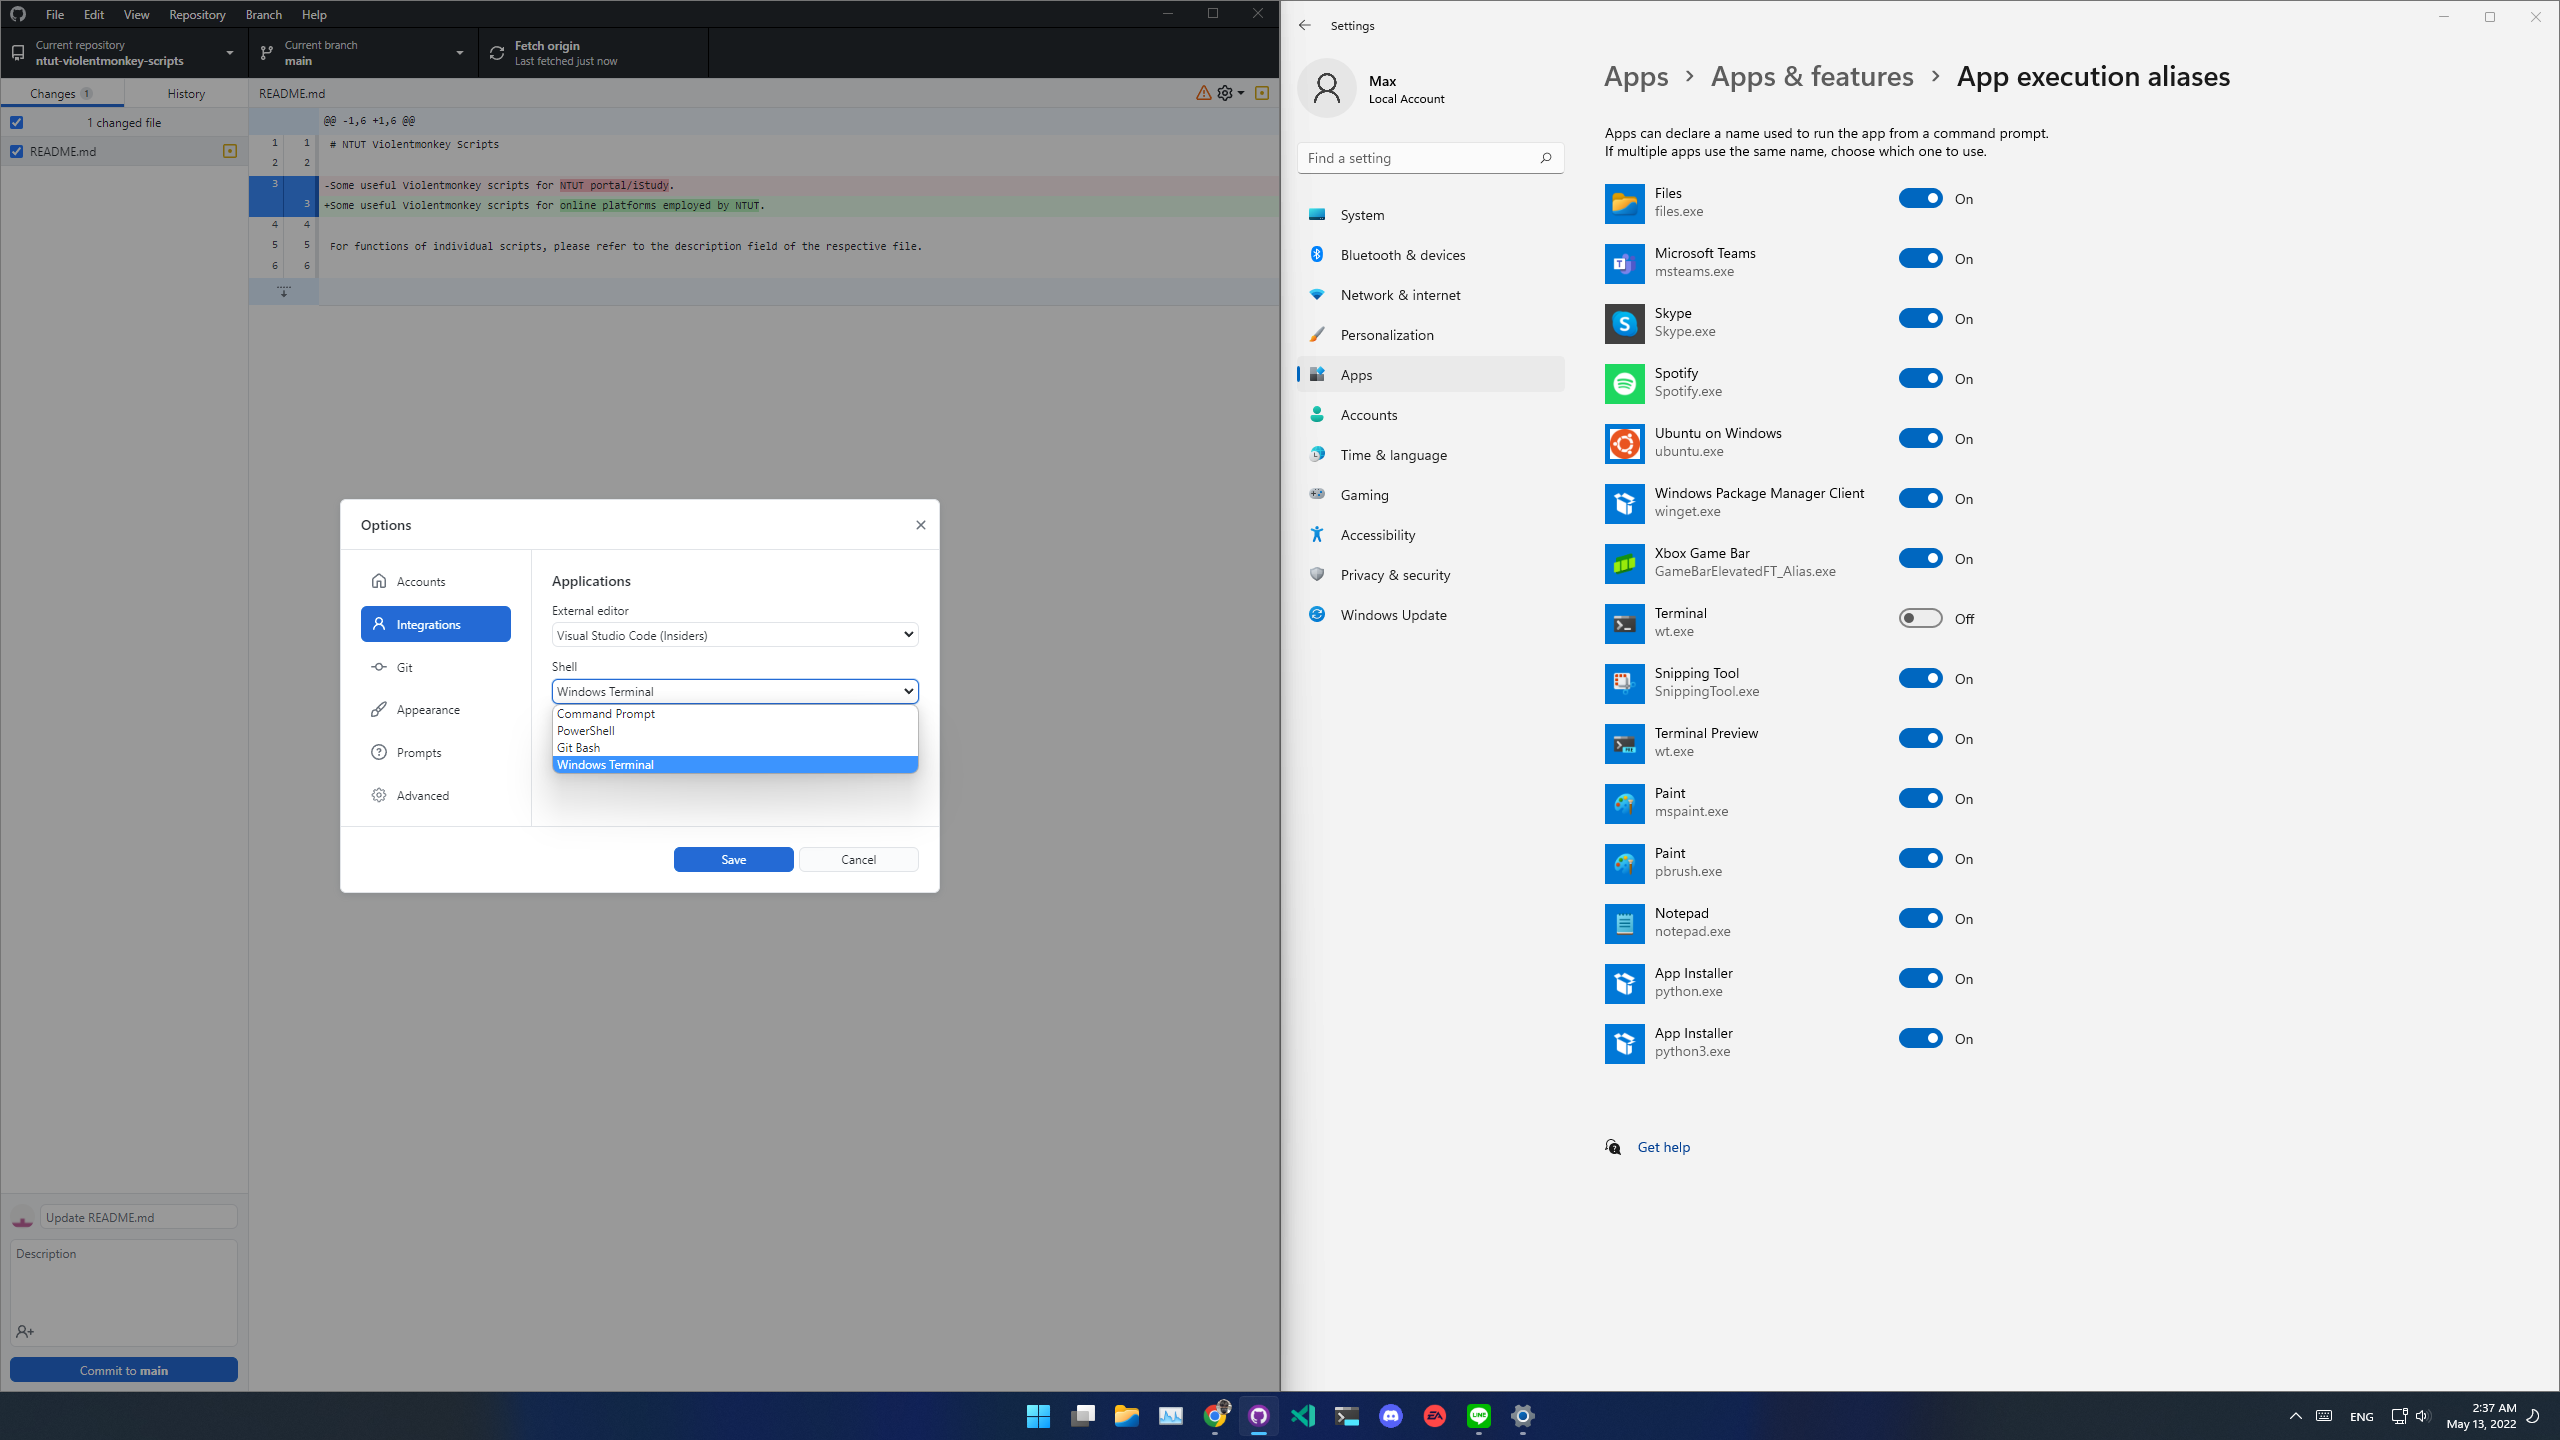Click the Get help link
Screen dimensions: 2560x1440
[1662, 1146]
